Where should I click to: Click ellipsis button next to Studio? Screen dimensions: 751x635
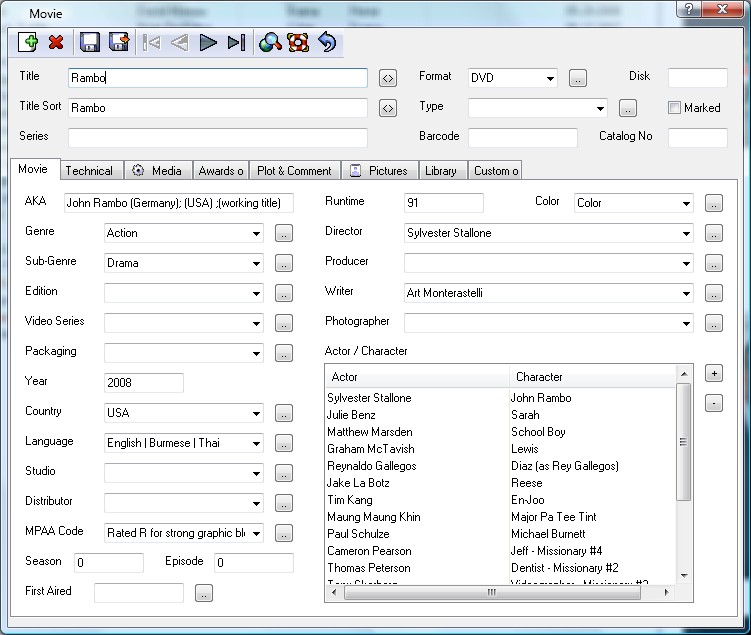click(x=284, y=474)
